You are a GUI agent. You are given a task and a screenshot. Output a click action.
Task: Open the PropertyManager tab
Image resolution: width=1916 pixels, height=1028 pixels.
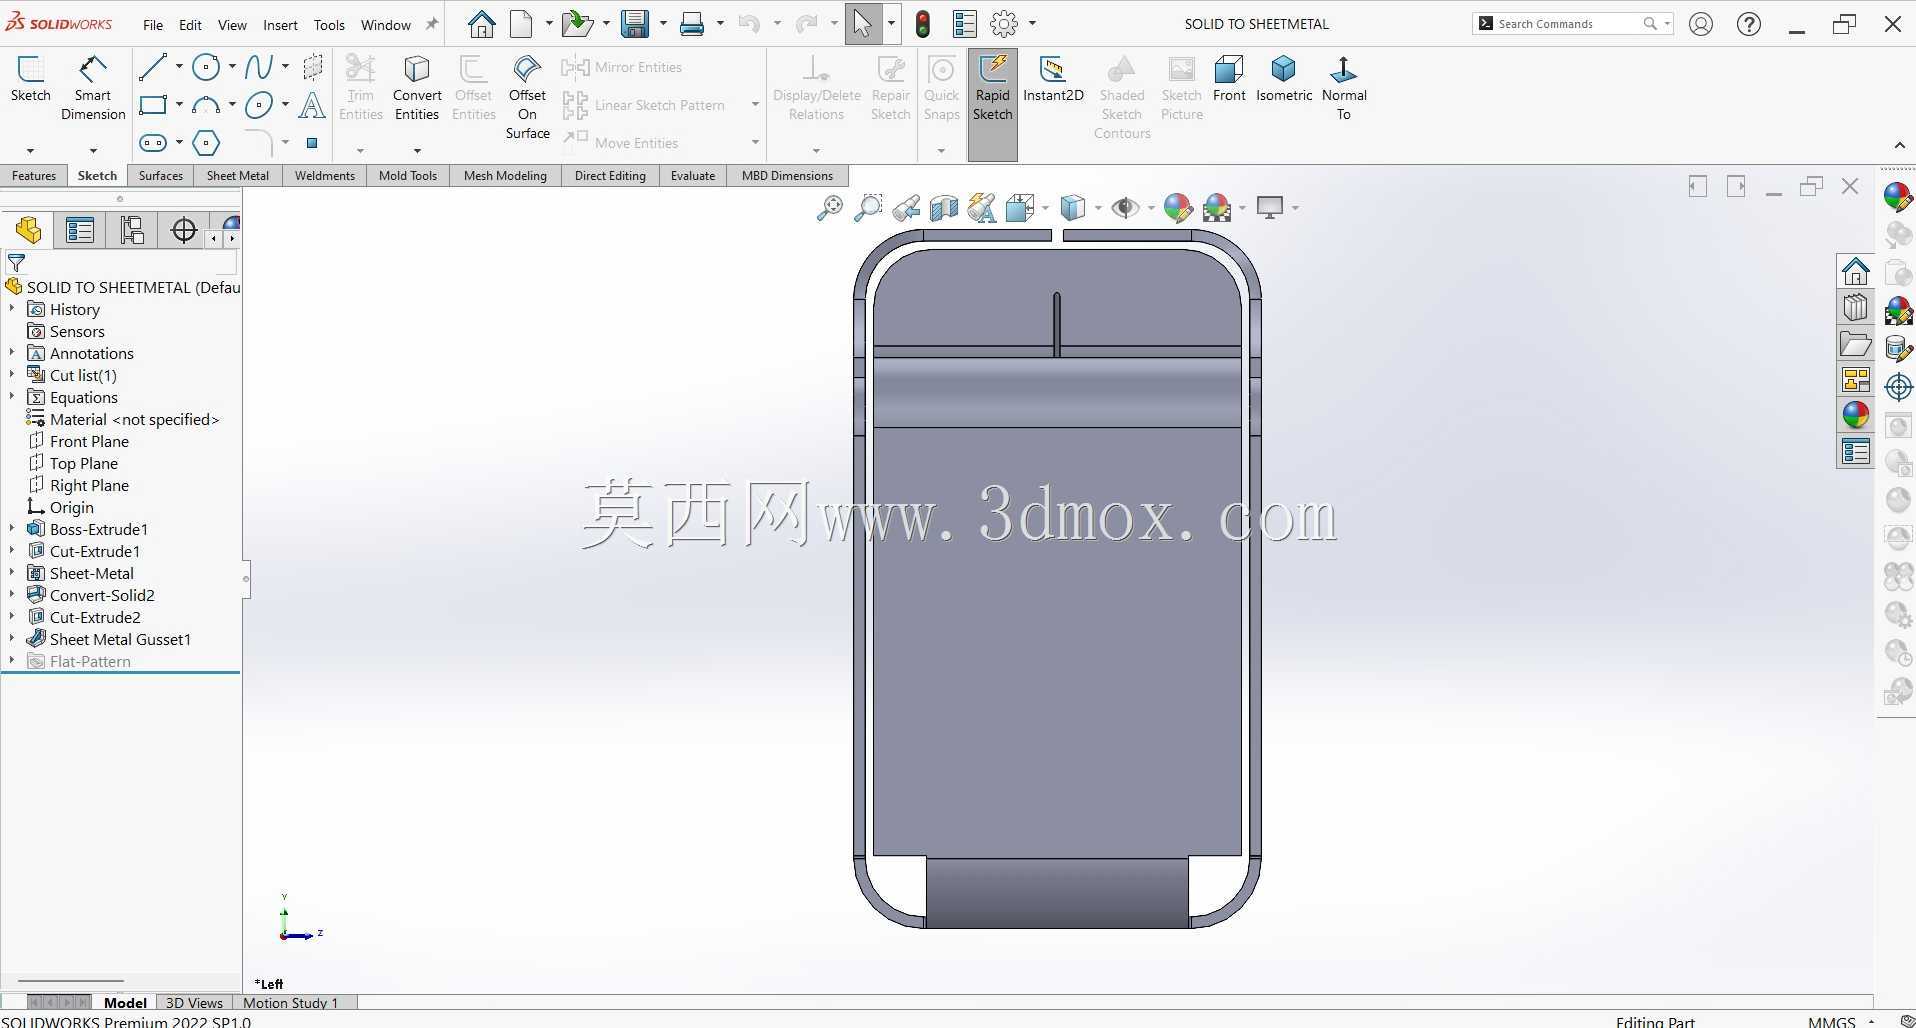80,231
